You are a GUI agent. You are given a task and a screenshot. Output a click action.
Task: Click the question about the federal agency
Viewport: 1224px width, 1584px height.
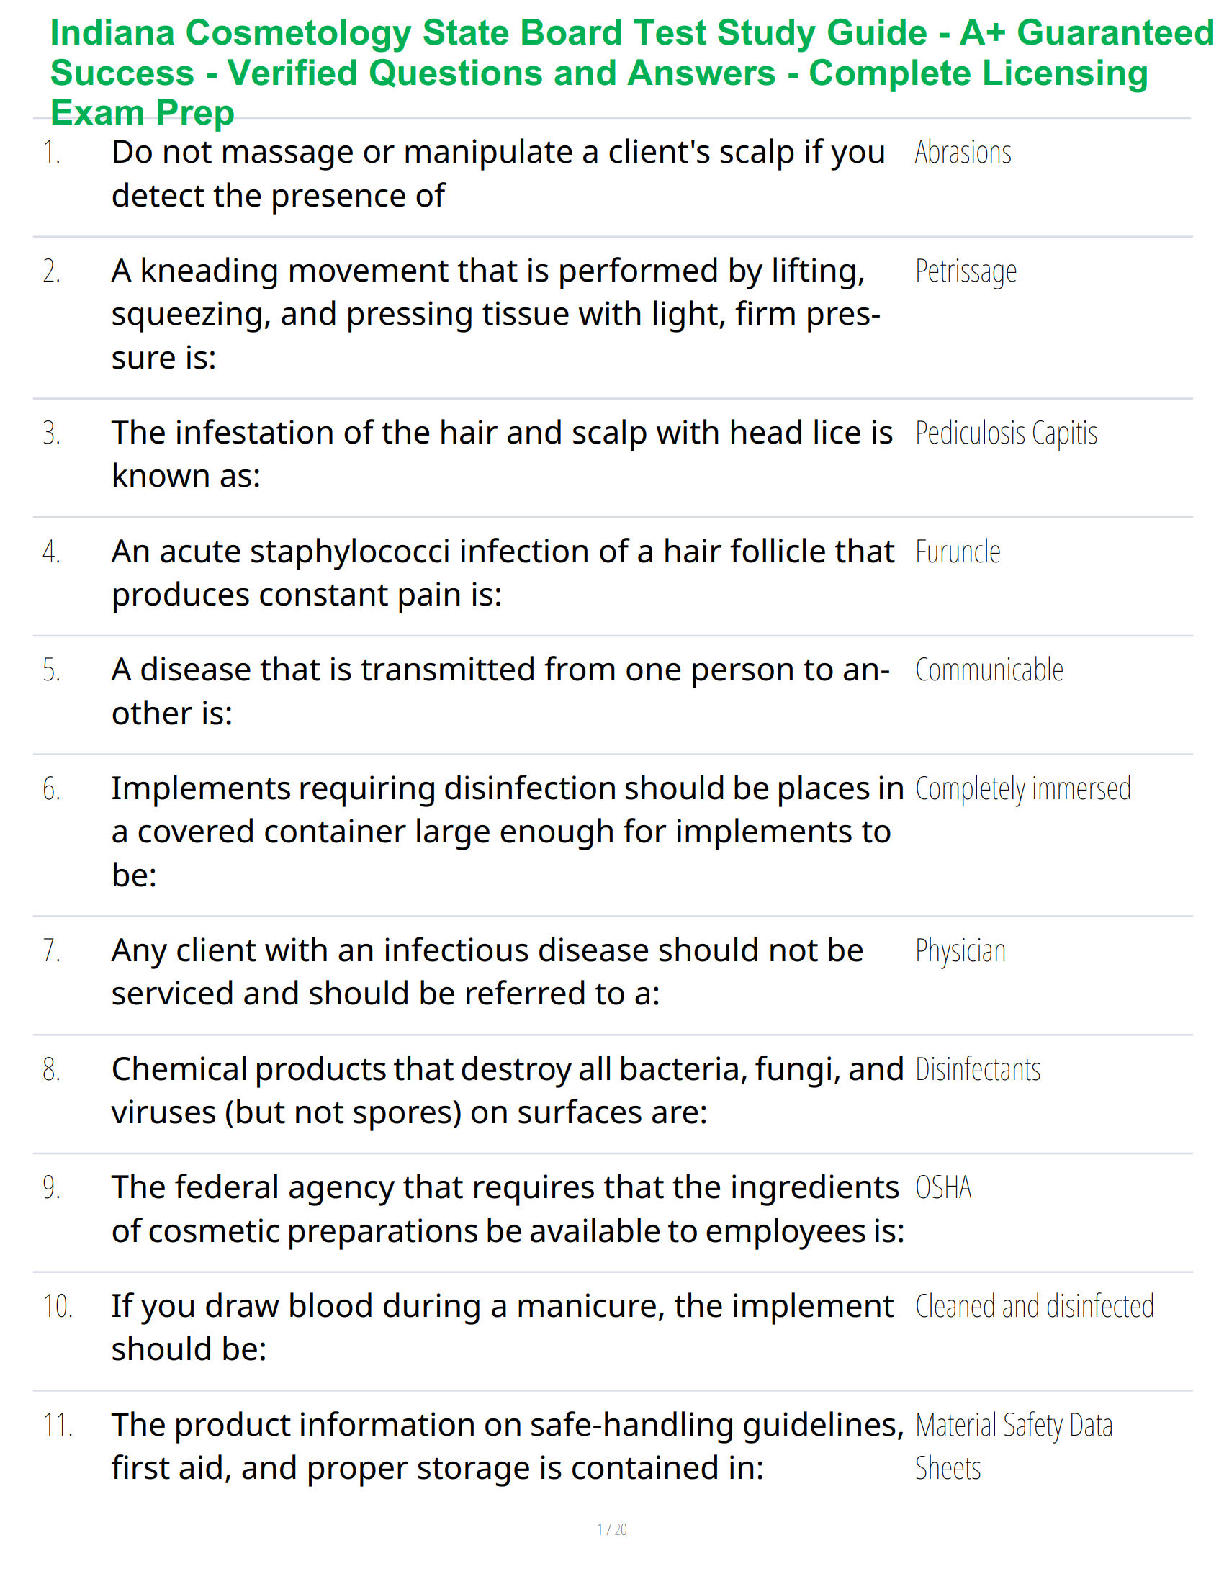click(507, 1209)
